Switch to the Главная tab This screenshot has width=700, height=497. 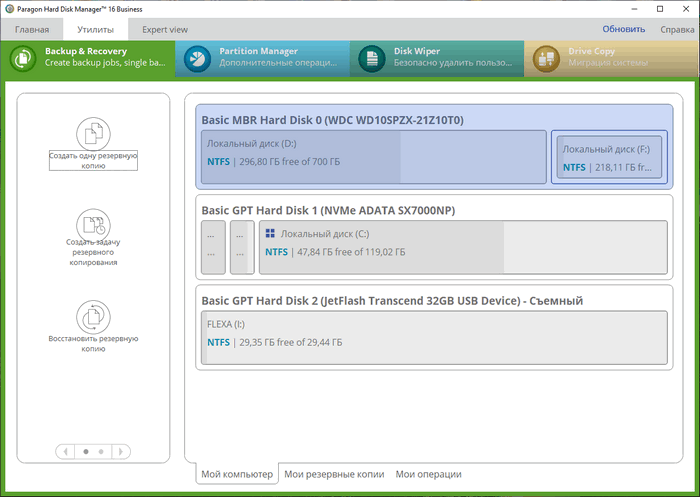32,29
